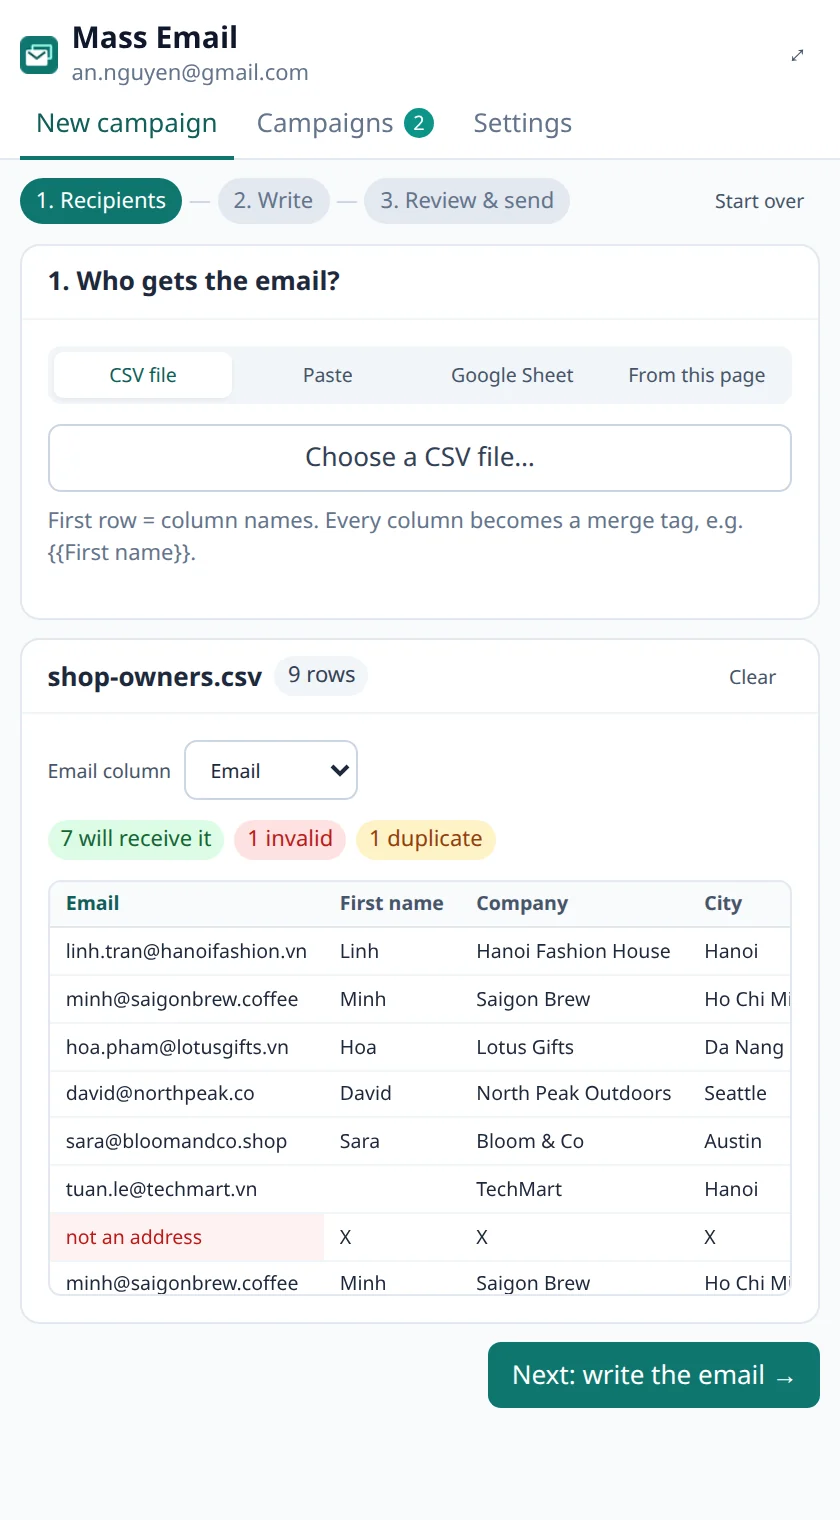Screen dimensions: 840x1520
Task: Select tuan.le@techmart.vn cell
Action: pos(187,1189)
